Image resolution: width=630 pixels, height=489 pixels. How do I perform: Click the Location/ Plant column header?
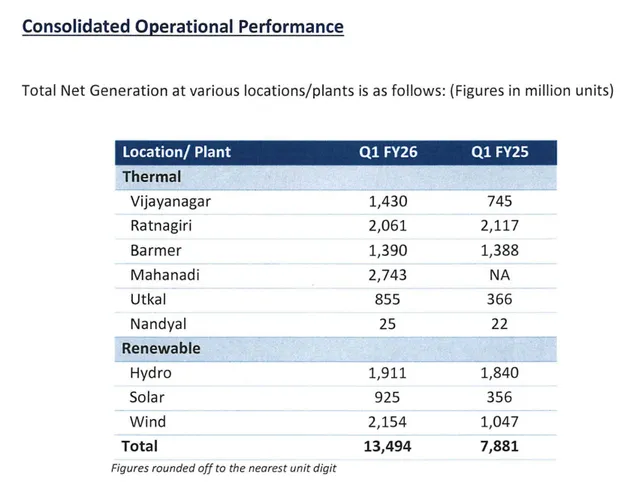[176, 152]
